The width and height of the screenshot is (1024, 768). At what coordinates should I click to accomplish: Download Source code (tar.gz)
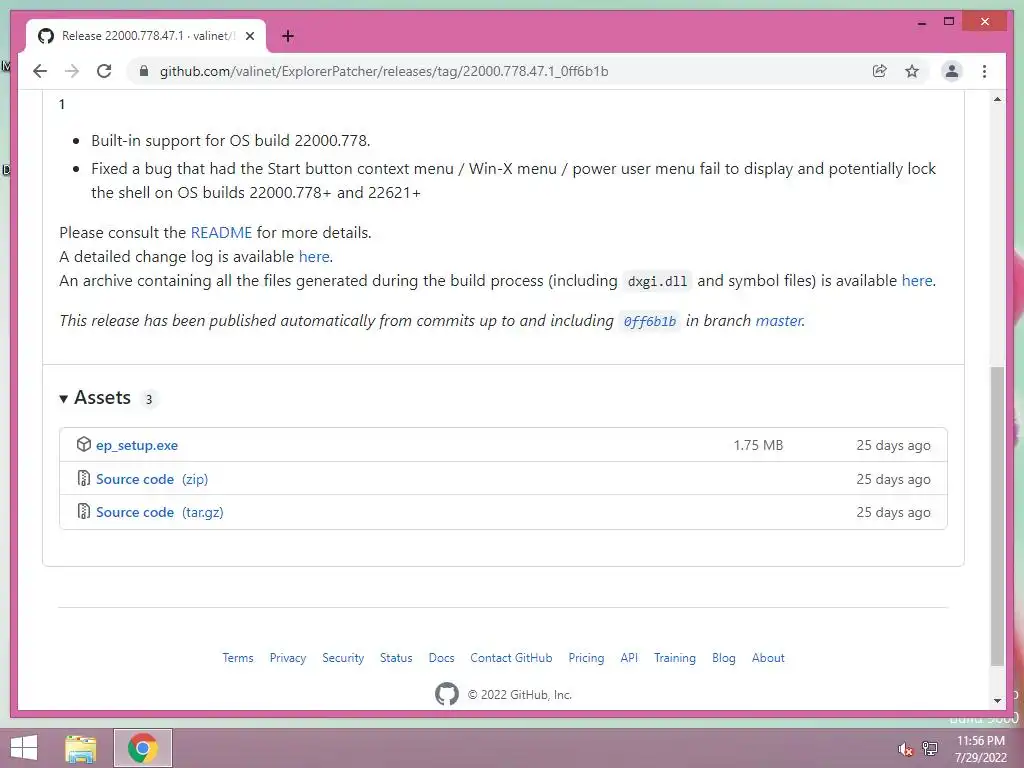pyautogui.click(x=160, y=512)
